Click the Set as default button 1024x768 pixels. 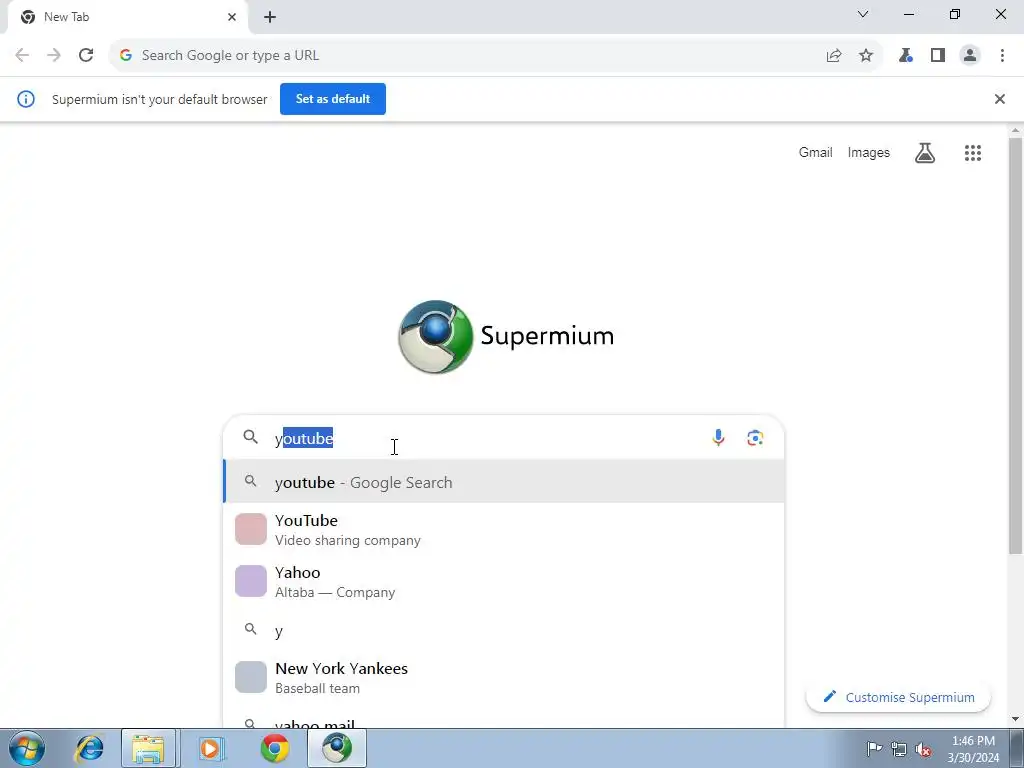pyautogui.click(x=333, y=99)
